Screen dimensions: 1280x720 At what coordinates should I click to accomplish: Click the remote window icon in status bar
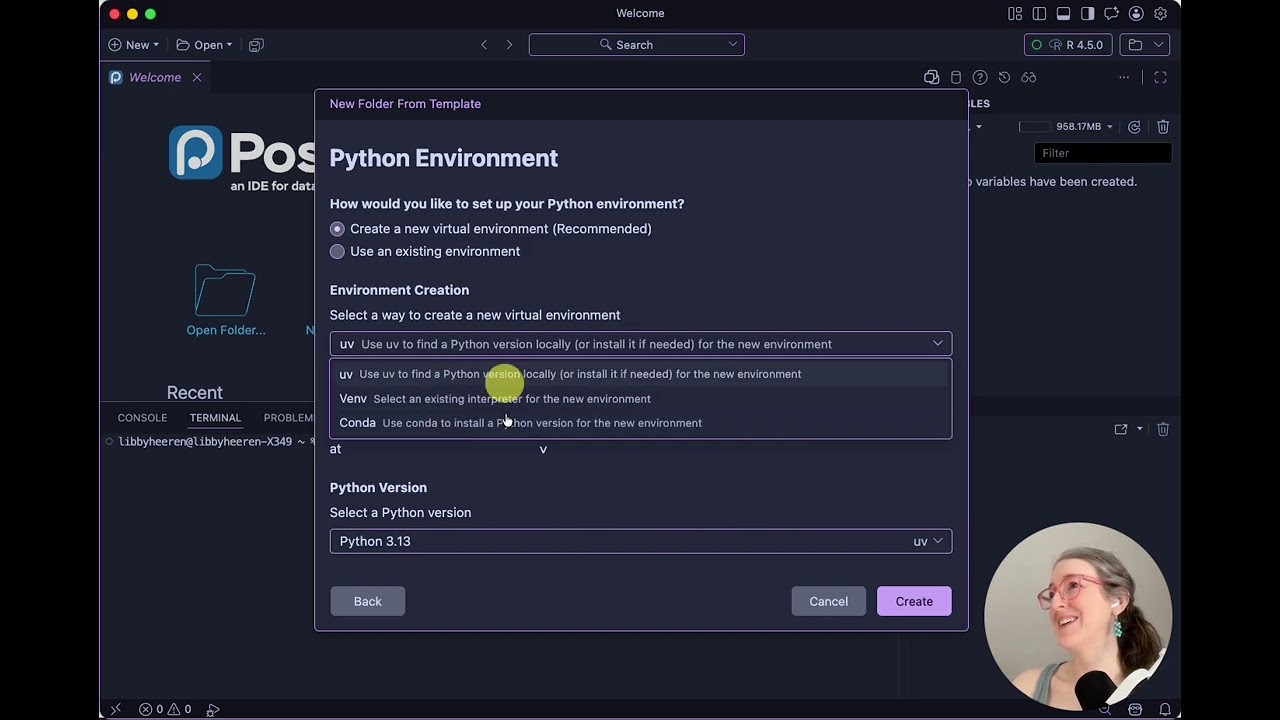[x=115, y=709]
